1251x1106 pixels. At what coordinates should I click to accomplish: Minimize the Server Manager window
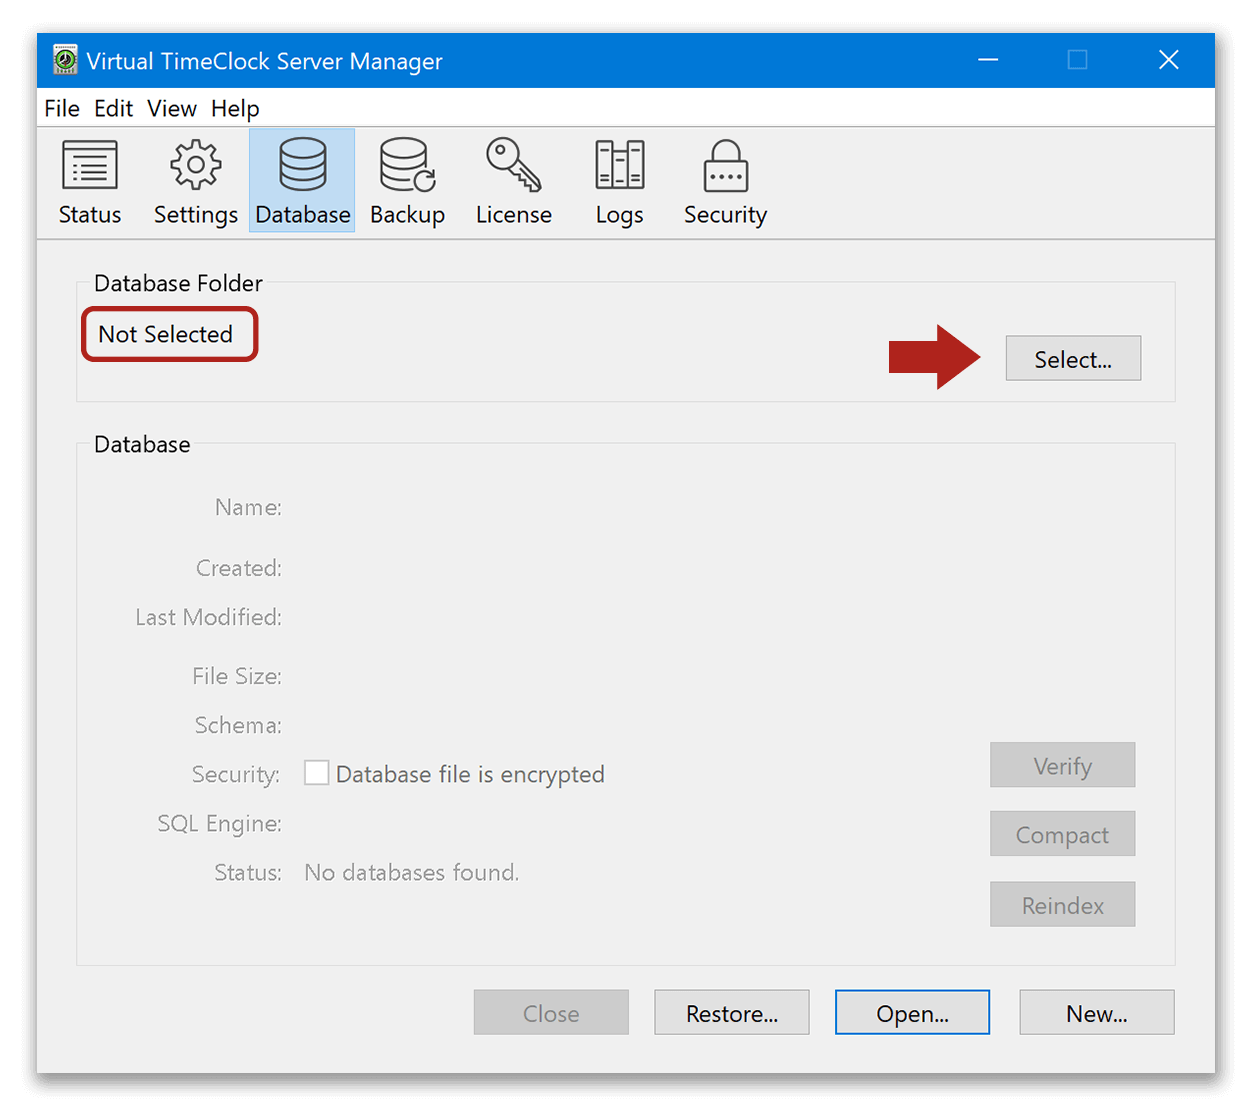[x=988, y=60]
